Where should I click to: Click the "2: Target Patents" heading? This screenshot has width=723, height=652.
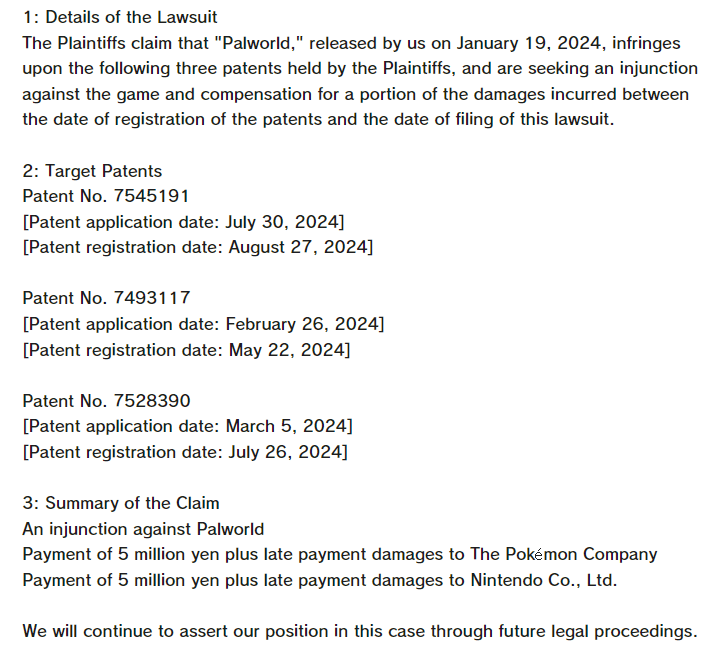[92, 171]
